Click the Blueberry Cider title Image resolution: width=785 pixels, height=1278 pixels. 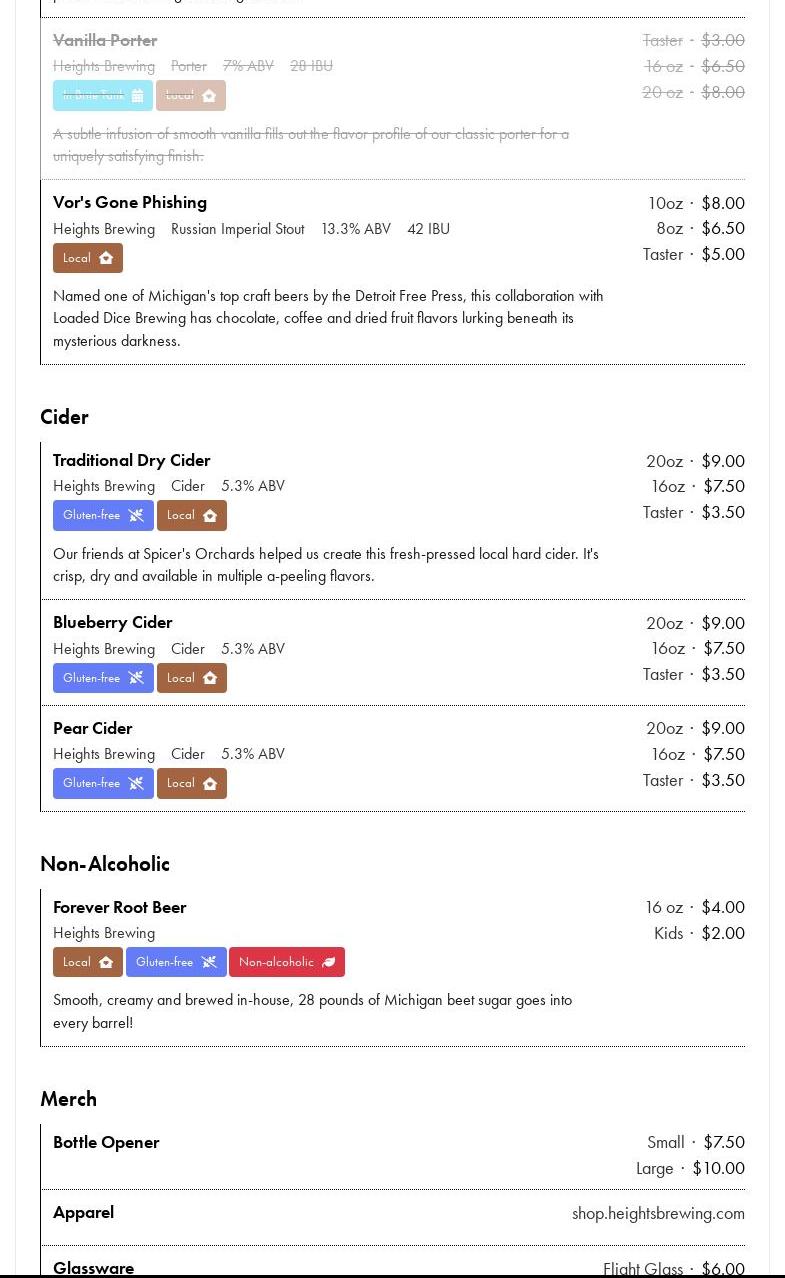[112, 622]
